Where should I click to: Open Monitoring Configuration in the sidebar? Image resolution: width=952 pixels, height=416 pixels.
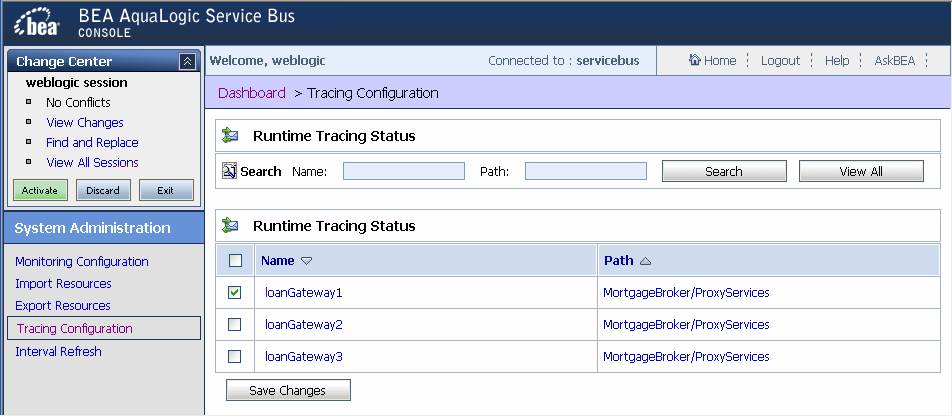(82, 262)
